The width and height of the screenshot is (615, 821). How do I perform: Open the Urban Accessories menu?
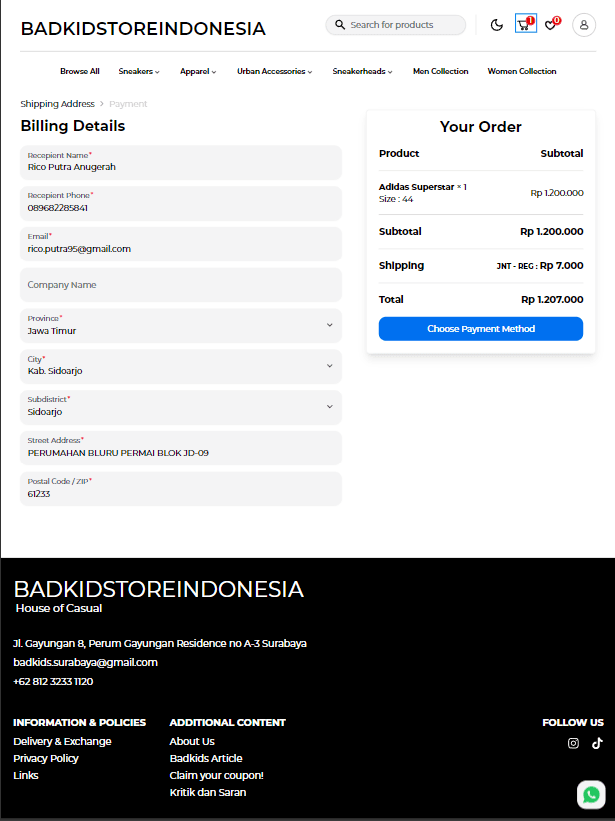tap(274, 72)
